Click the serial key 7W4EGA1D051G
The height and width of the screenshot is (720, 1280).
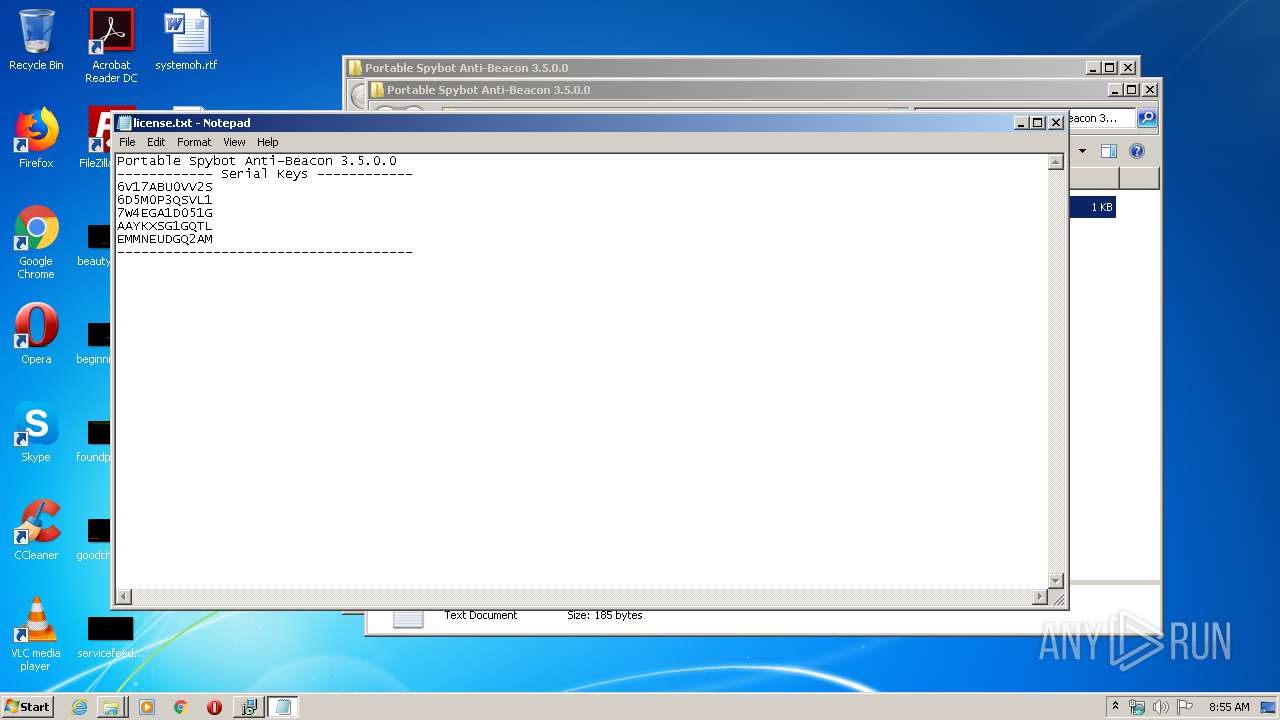click(165, 213)
